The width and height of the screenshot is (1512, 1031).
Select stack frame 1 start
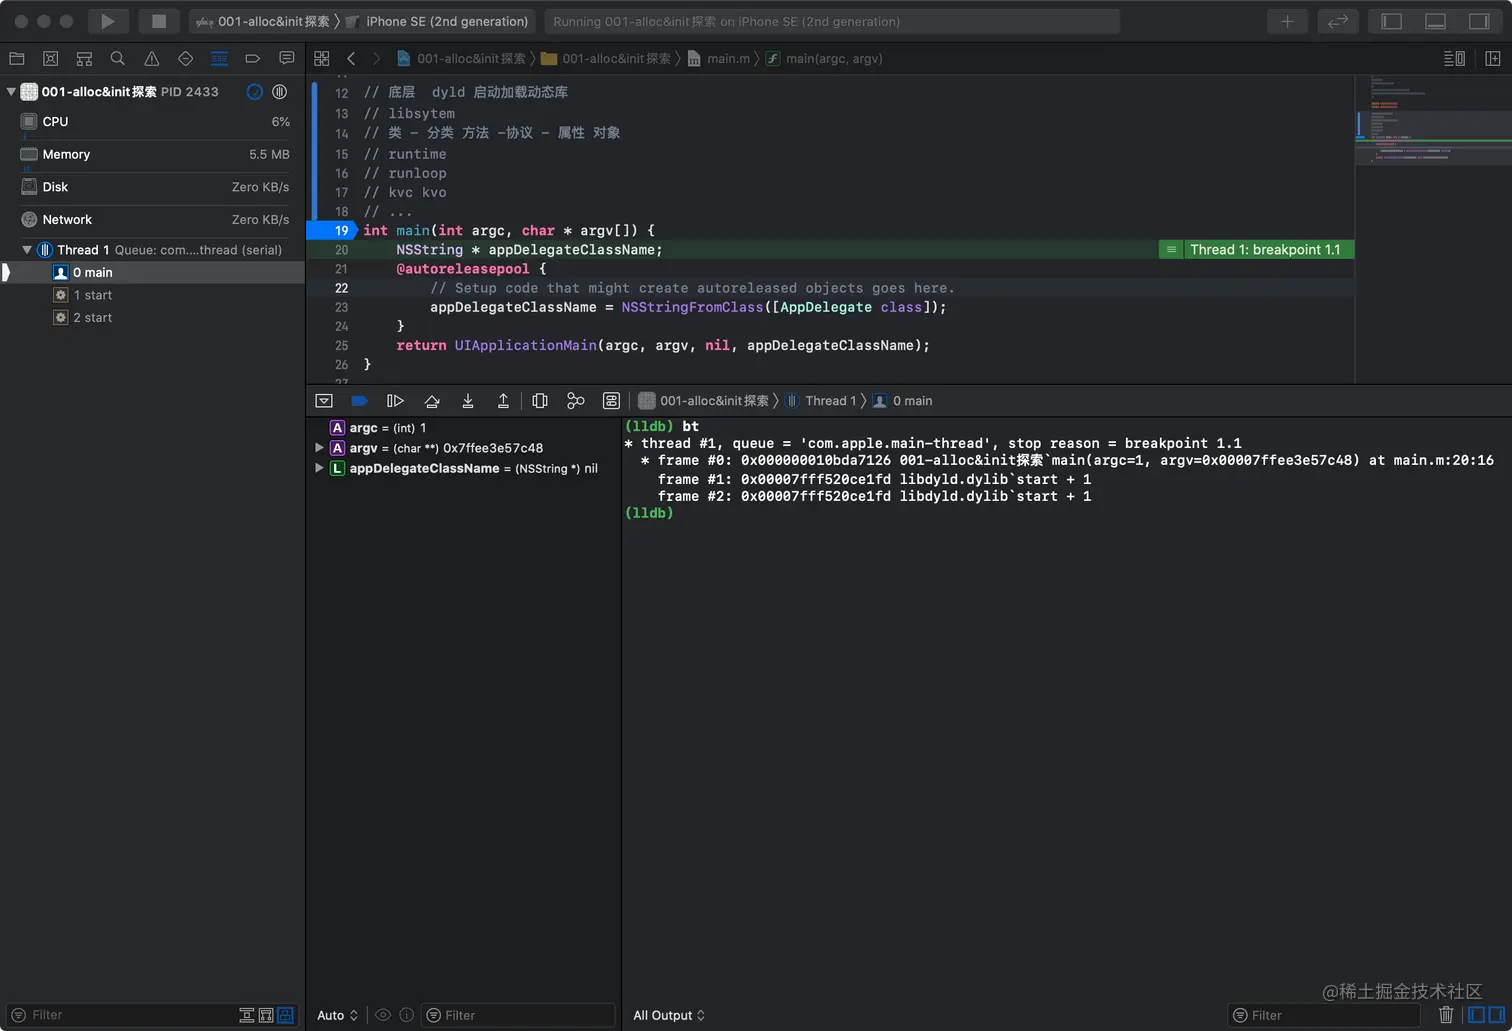tap(153, 295)
